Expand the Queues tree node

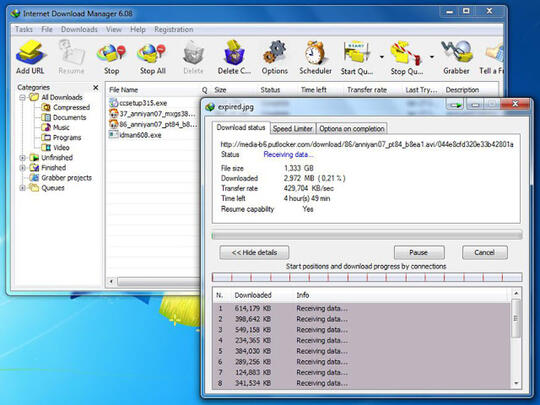coord(23,188)
